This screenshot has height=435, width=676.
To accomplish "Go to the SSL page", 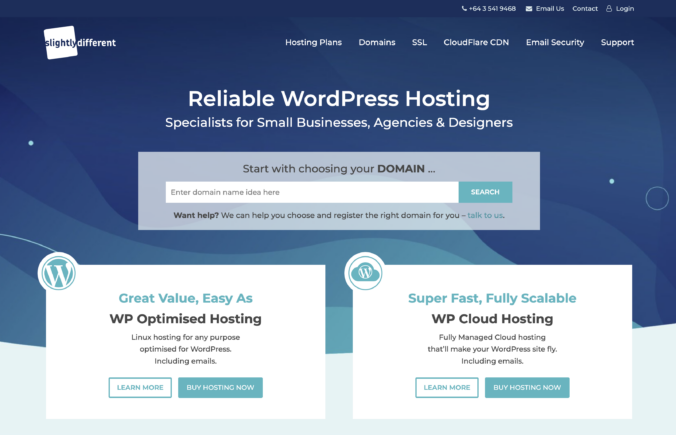I will (x=419, y=42).
